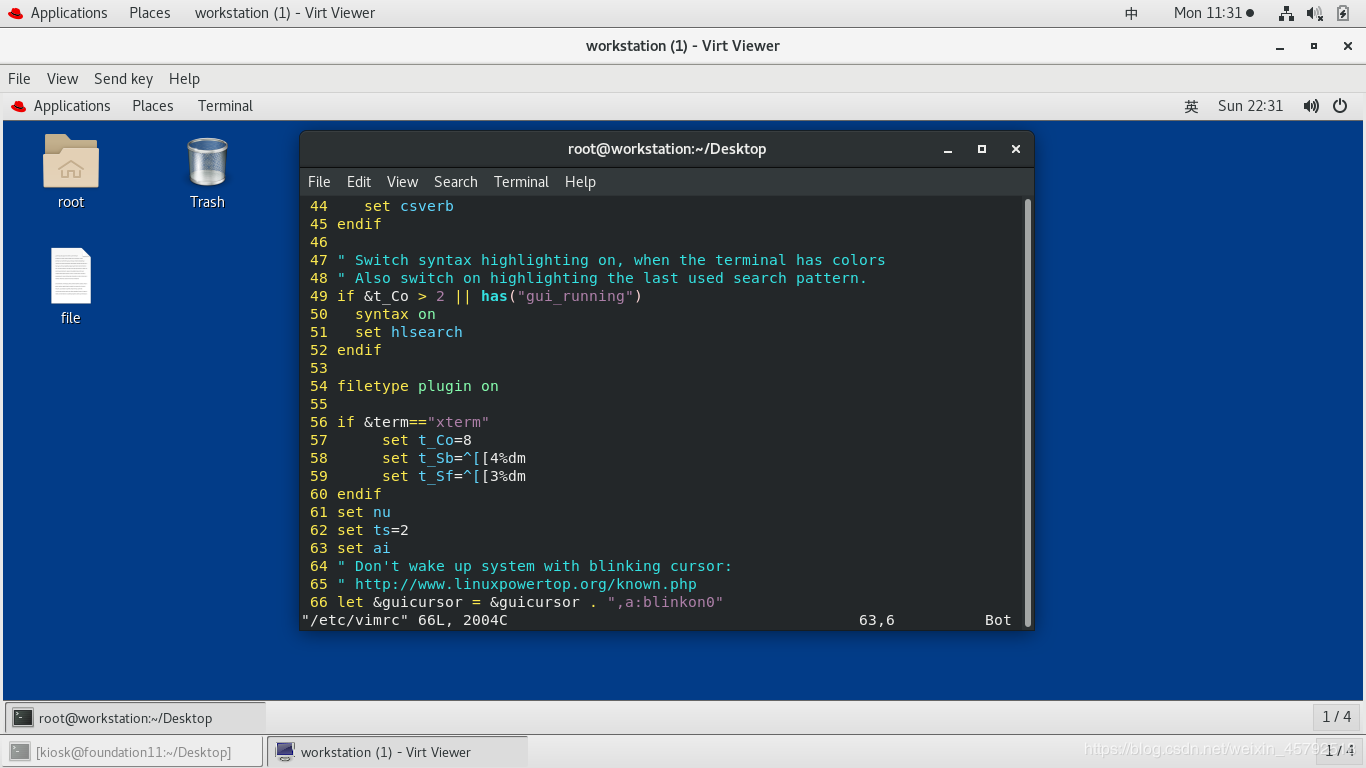Click the "set ts=2" line 62
This screenshot has height=768, width=1366.
pos(373,530)
